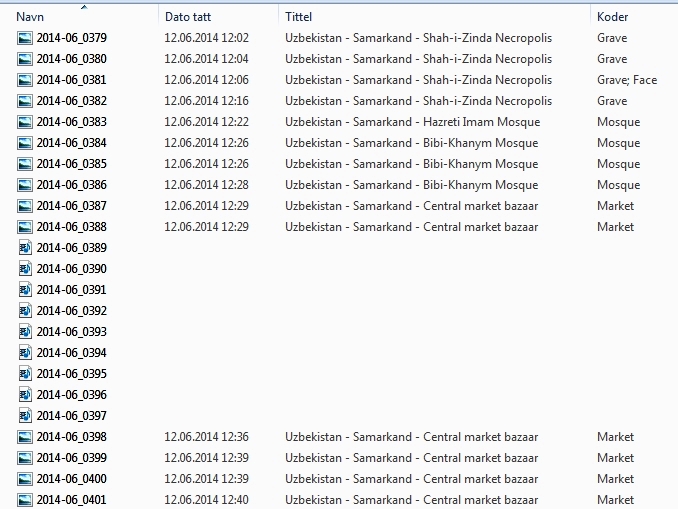Viewport: 678px width, 509px height.
Task: Click the image icon of 2014-06_0386
Action: coord(25,185)
